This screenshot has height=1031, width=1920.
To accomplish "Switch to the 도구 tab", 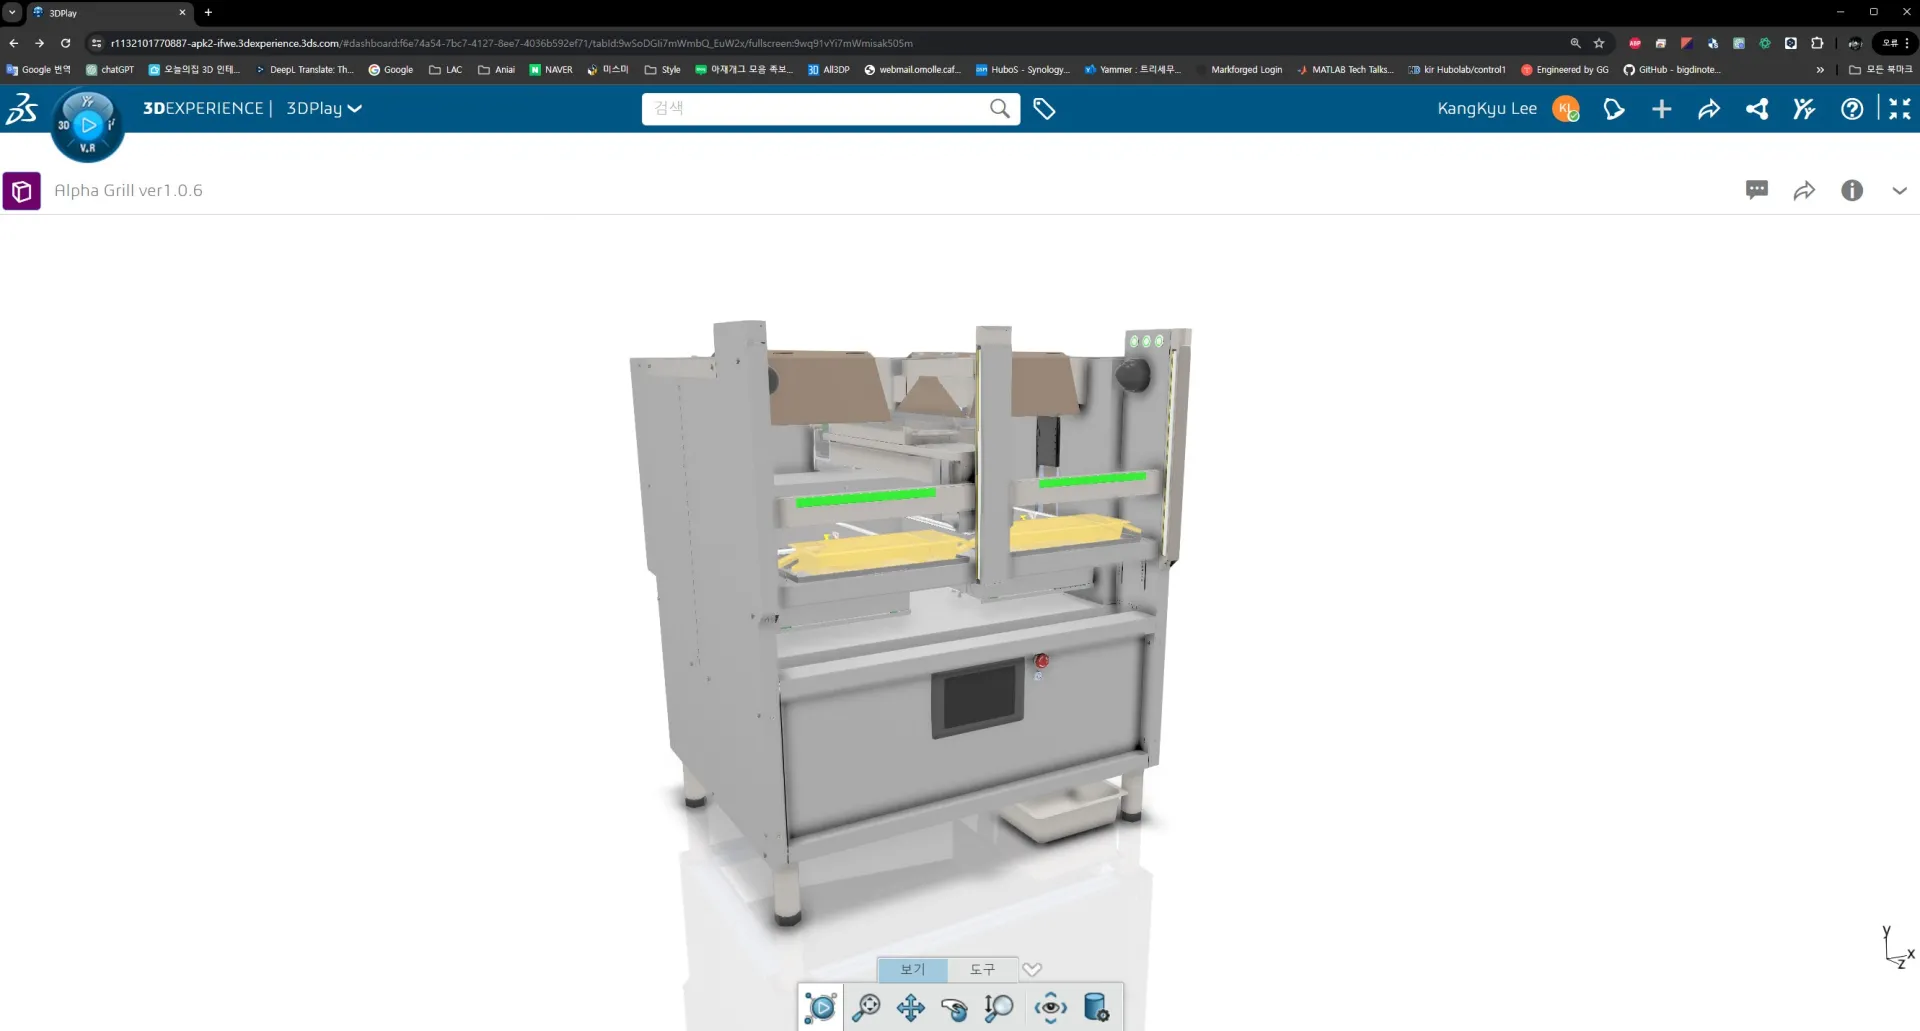I will tap(982, 968).
